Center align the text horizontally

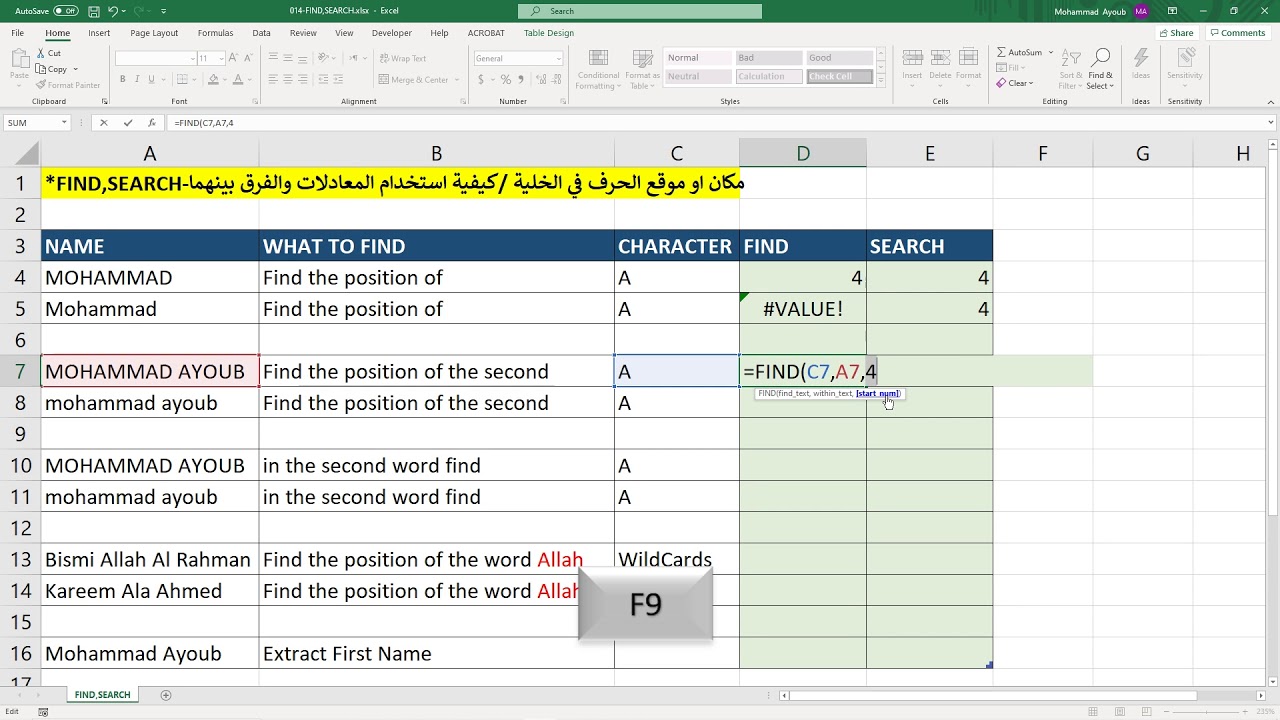click(x=288, y=79)
